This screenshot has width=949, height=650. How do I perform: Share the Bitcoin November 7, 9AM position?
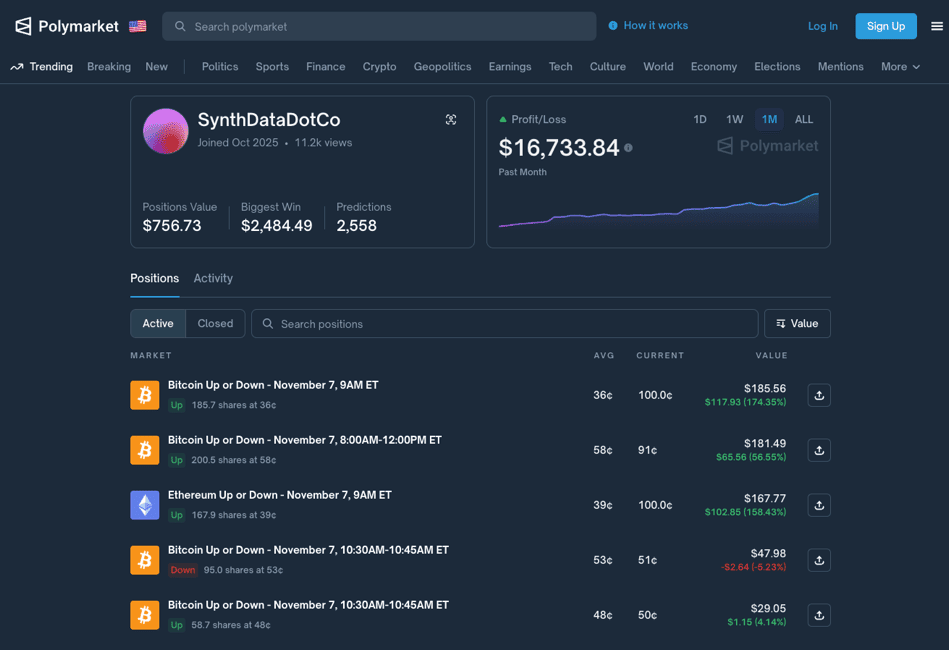point(819,395)
